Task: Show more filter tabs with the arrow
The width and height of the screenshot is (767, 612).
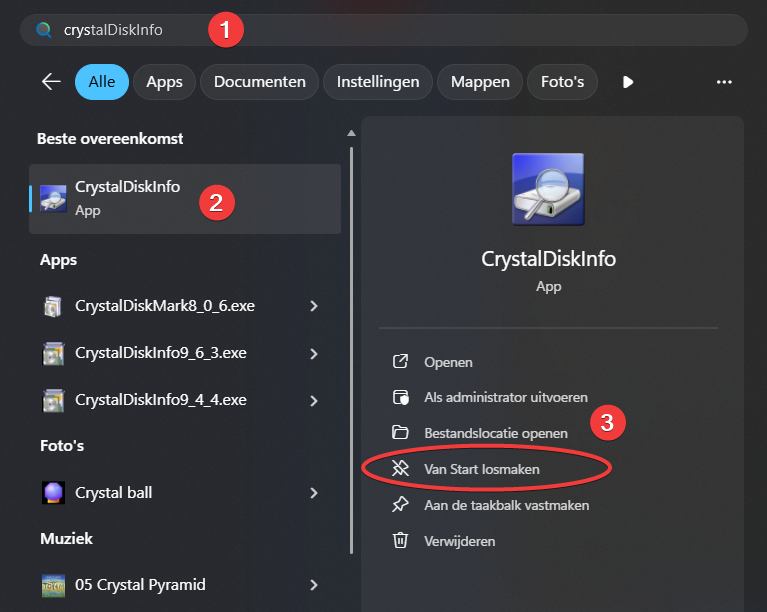Action: (628, 82)
